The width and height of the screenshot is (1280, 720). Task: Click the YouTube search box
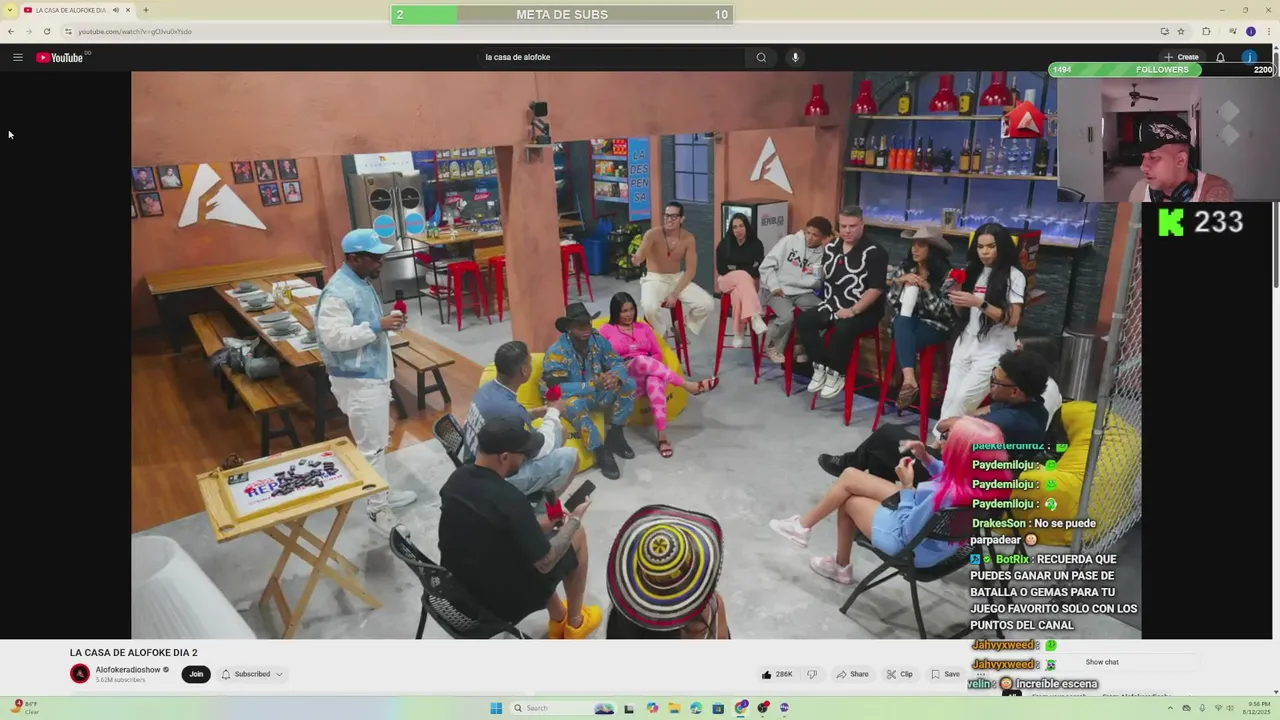point(610,57)
